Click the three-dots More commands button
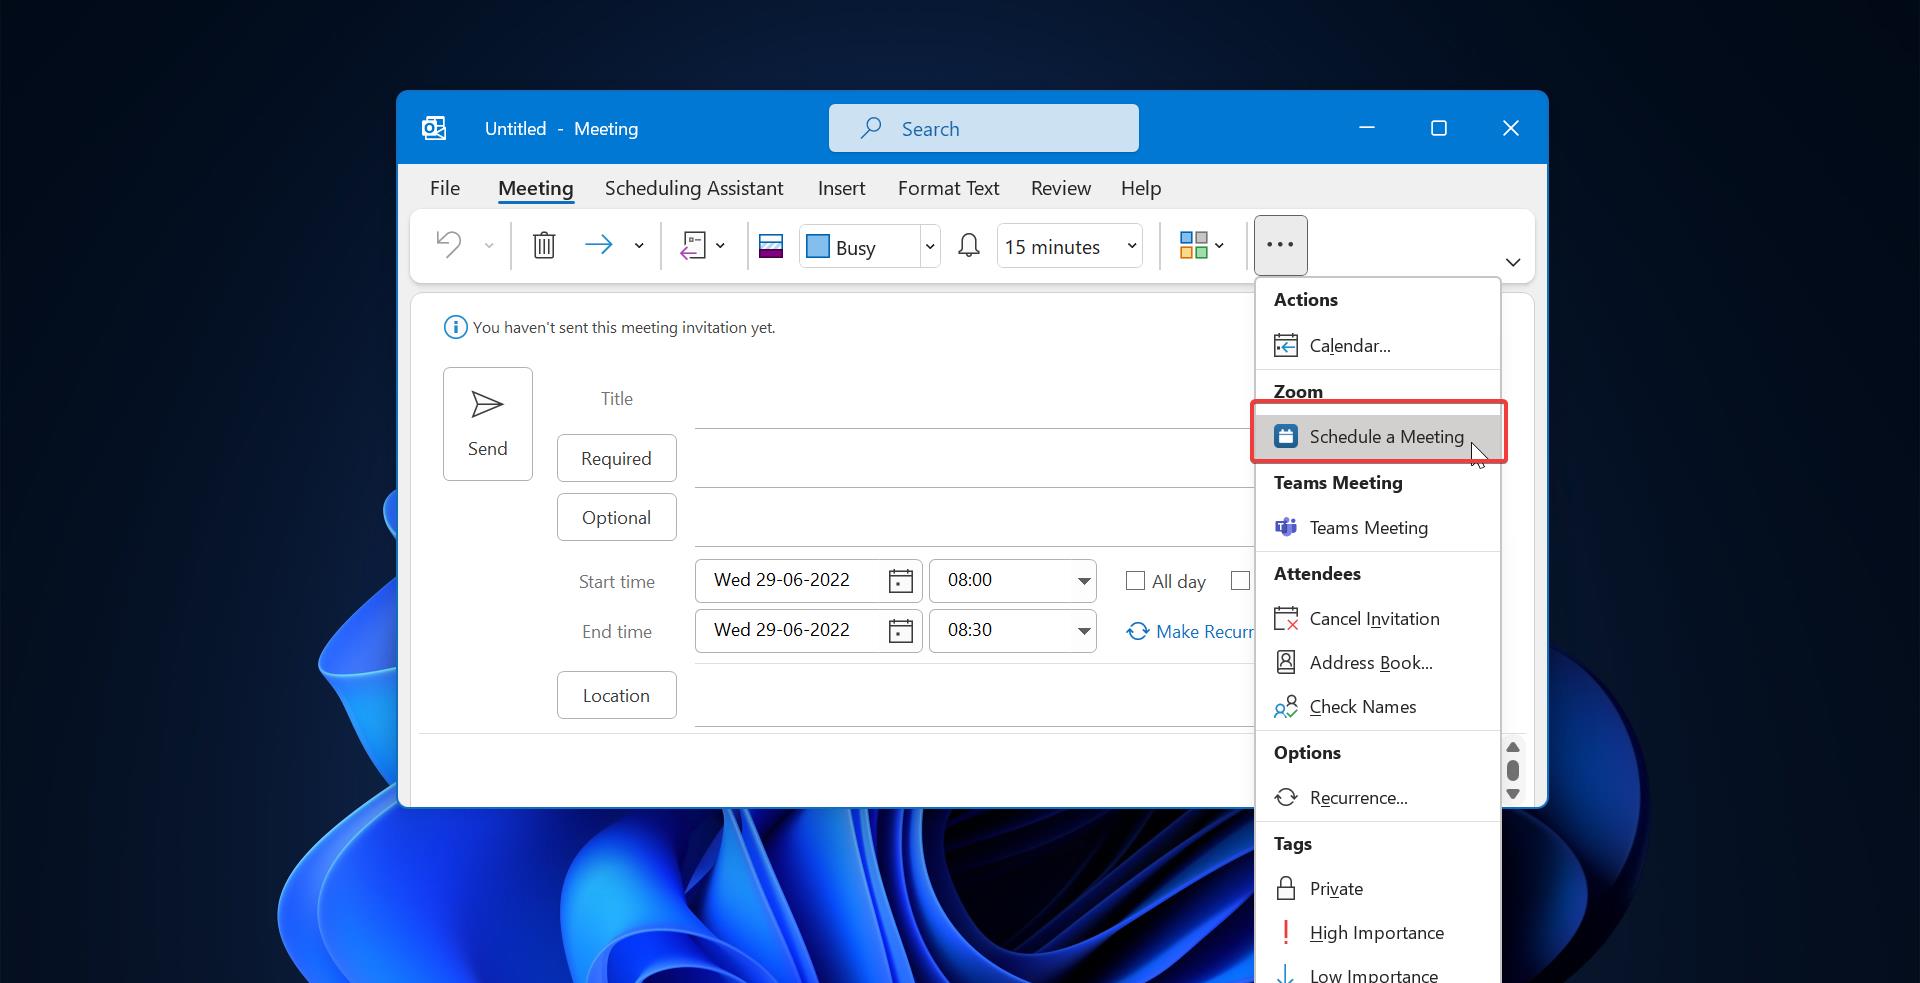This screenshot has height=983, width=1920. pyautogui.click(x=1281, y=245)
